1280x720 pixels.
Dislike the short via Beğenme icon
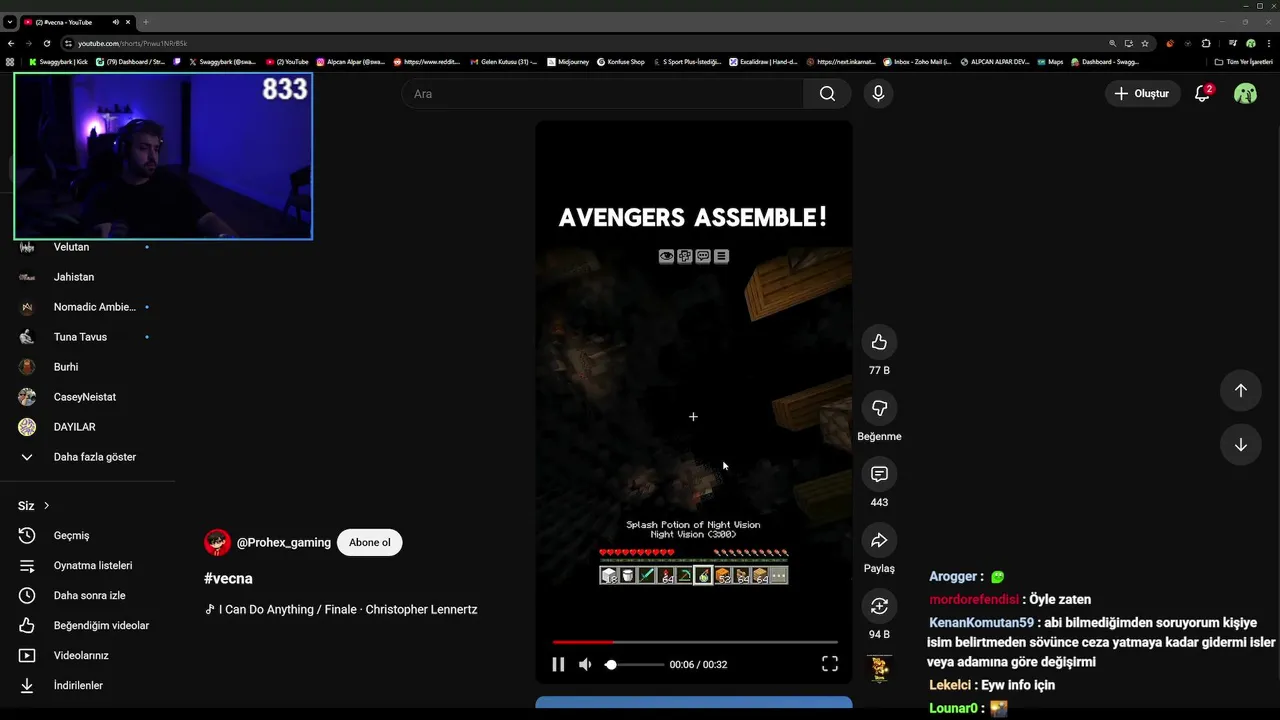[879, 408]
